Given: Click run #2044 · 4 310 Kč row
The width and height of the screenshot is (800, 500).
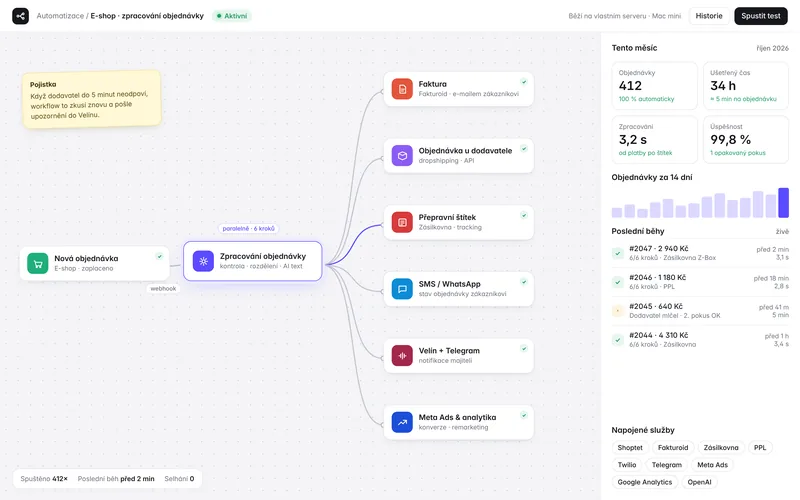Looking at the screenshot, I should [700, 340].
